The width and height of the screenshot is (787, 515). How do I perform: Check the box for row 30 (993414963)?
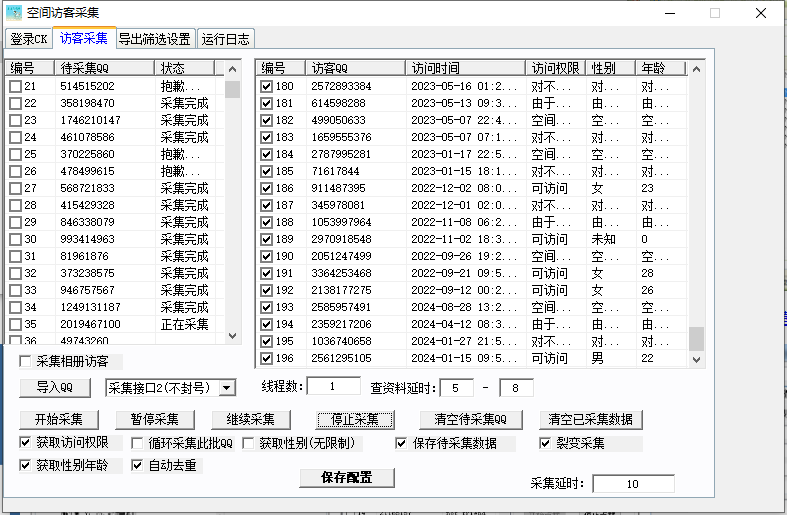16,239
